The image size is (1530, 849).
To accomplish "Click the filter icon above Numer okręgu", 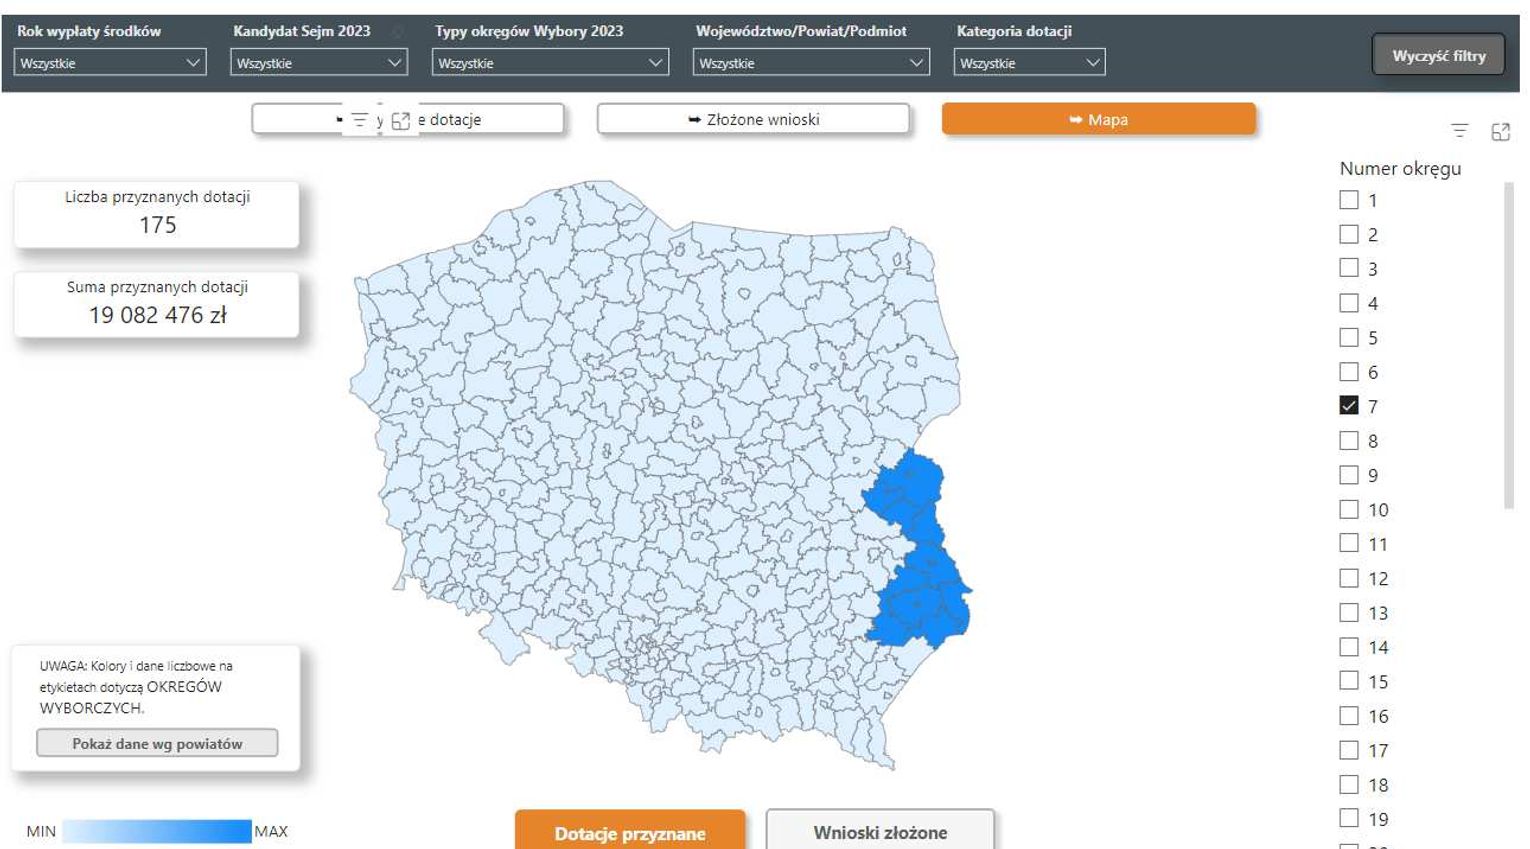I will tap(1459, 131).
